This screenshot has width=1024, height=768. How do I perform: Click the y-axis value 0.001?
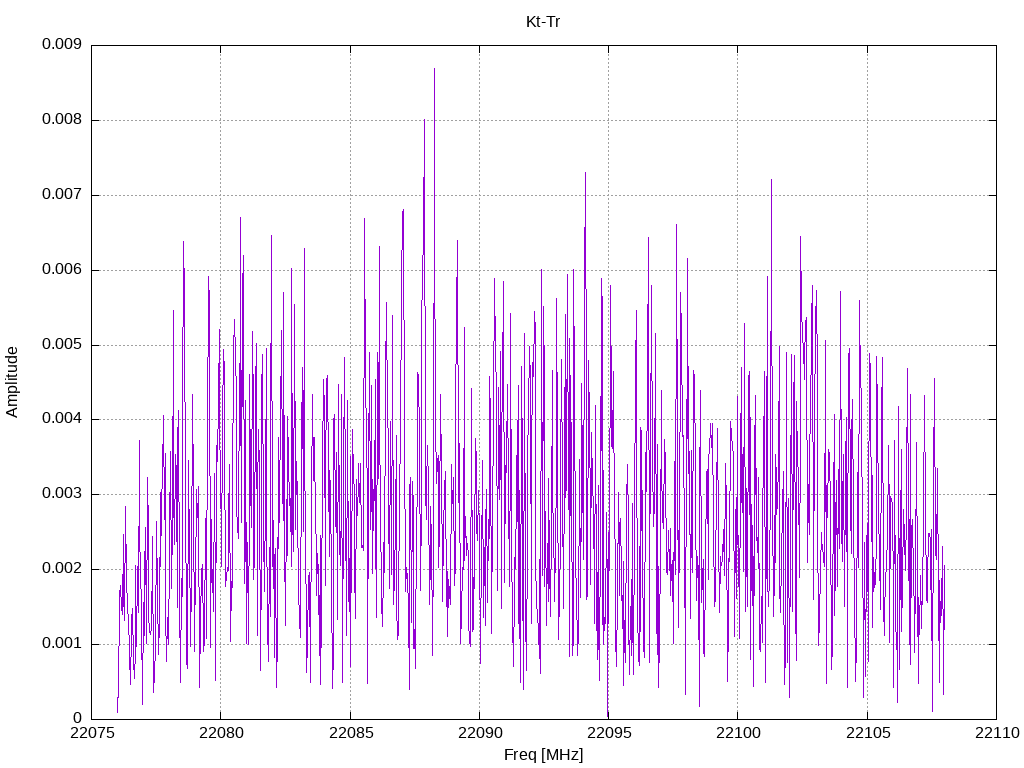62,643
